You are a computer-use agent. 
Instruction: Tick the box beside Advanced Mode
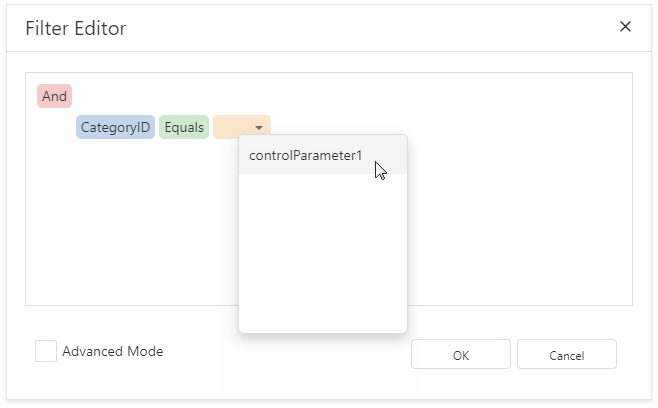45,351
